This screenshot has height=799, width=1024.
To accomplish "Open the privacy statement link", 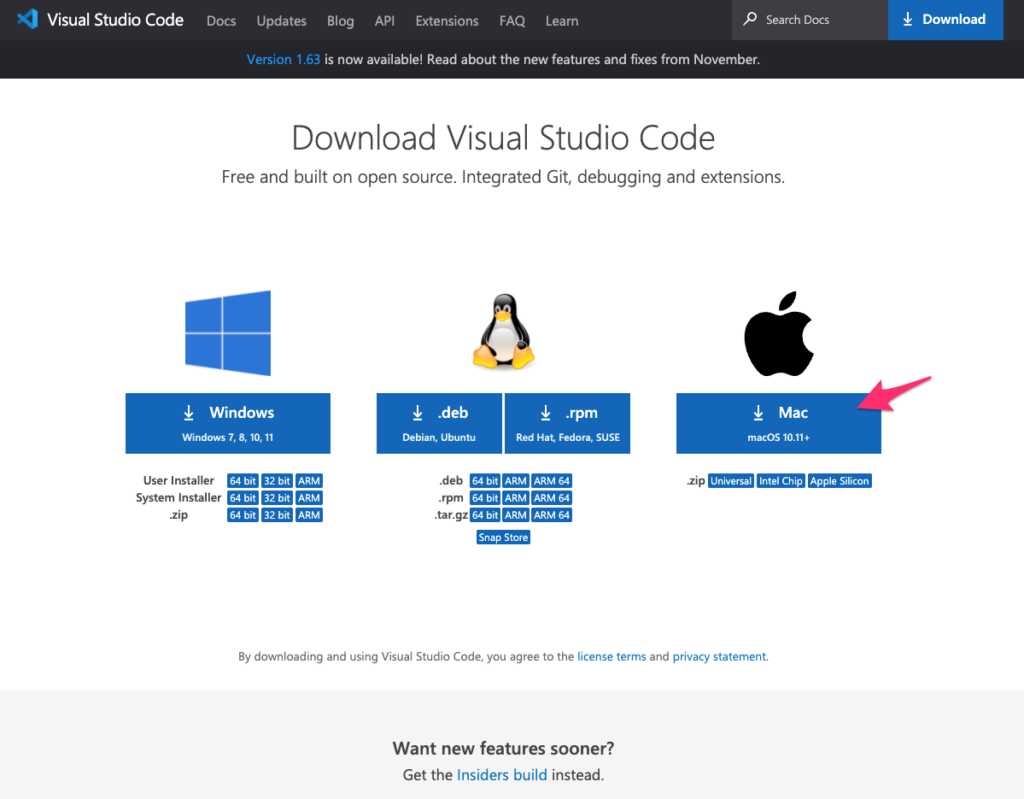I will point(719,656).
